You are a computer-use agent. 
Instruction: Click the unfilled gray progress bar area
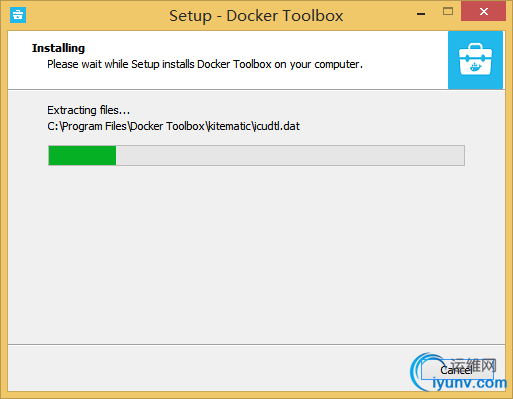290,155
